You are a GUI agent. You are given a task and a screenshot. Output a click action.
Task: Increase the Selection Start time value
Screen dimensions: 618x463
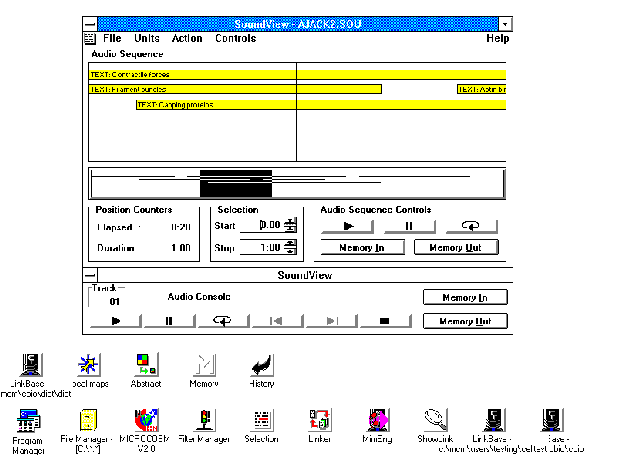click(x=291, y=222)
